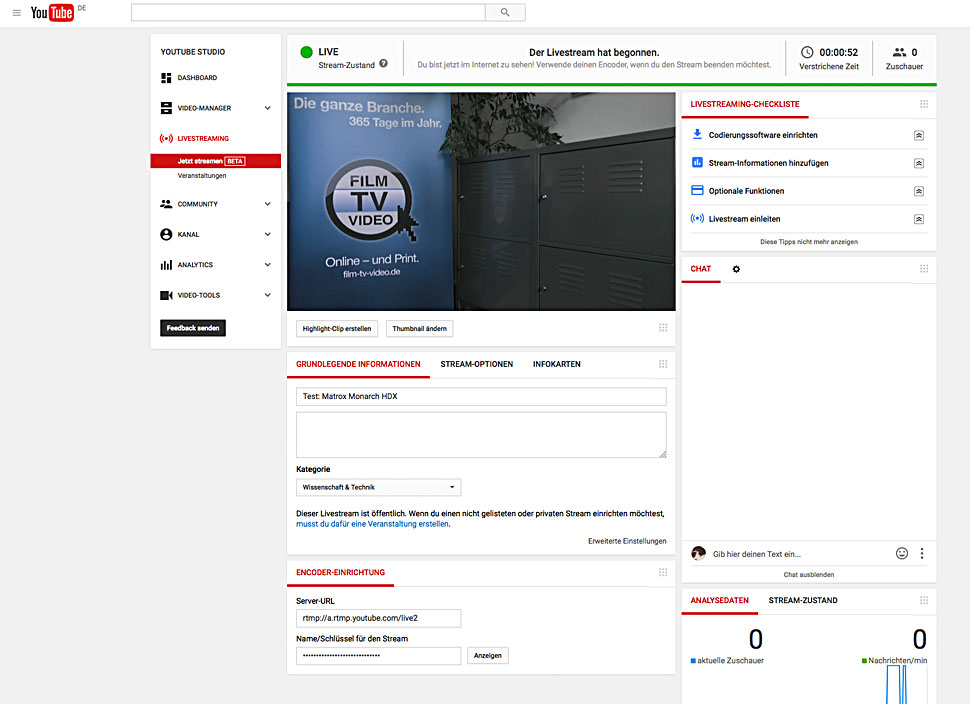This screenshot has height=704, width=970.
Task: Click Livestream einleiten broadcast icon
Action: (x=697, y=218)
